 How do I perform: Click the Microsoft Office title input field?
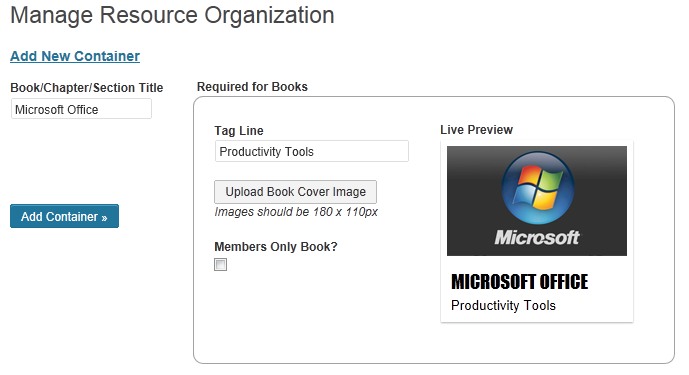click(81, 109)
